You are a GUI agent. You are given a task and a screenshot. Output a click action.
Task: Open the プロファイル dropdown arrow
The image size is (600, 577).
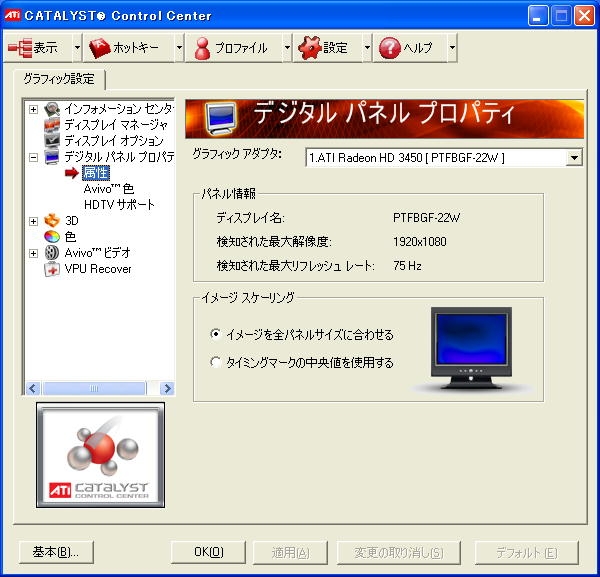287,48
